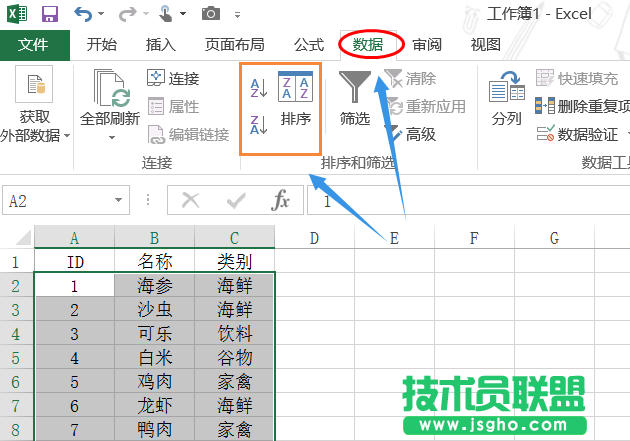Viewport: 630px width, 441px height.
Task: Click the 编辑链接 edit links button
Action: click(188, 135)
